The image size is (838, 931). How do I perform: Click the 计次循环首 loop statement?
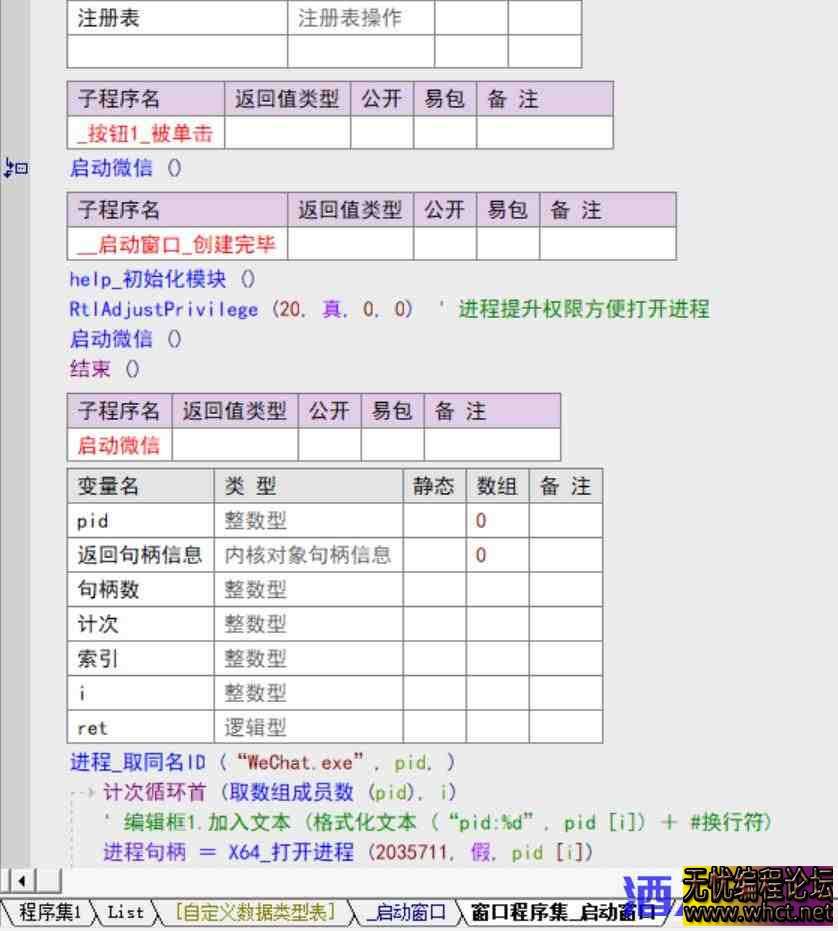click(x=279, y=792)
